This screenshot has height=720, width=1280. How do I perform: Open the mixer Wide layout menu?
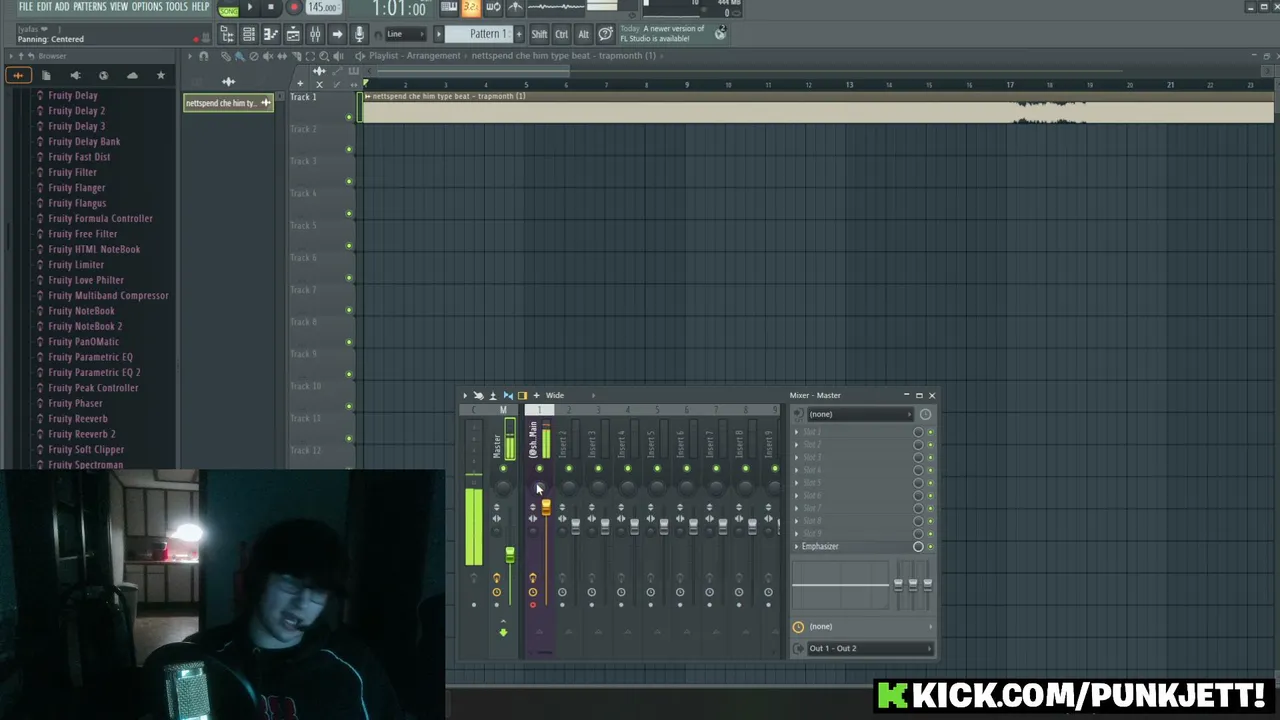pyautogui.click(x=555, y=395)
